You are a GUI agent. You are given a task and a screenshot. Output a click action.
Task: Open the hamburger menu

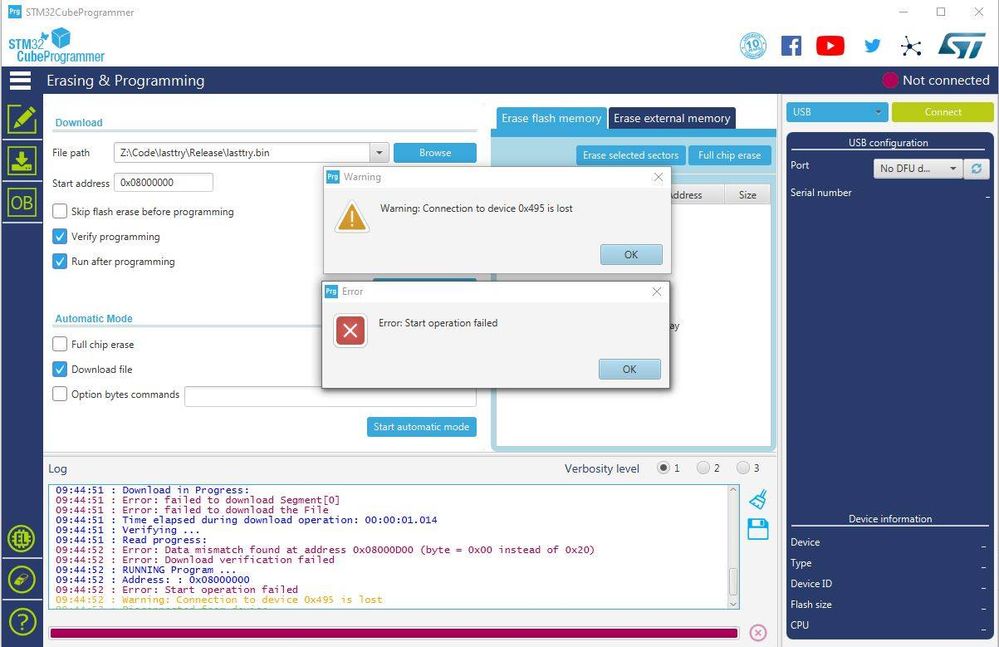pyautogui.click(x=20, y=81)
